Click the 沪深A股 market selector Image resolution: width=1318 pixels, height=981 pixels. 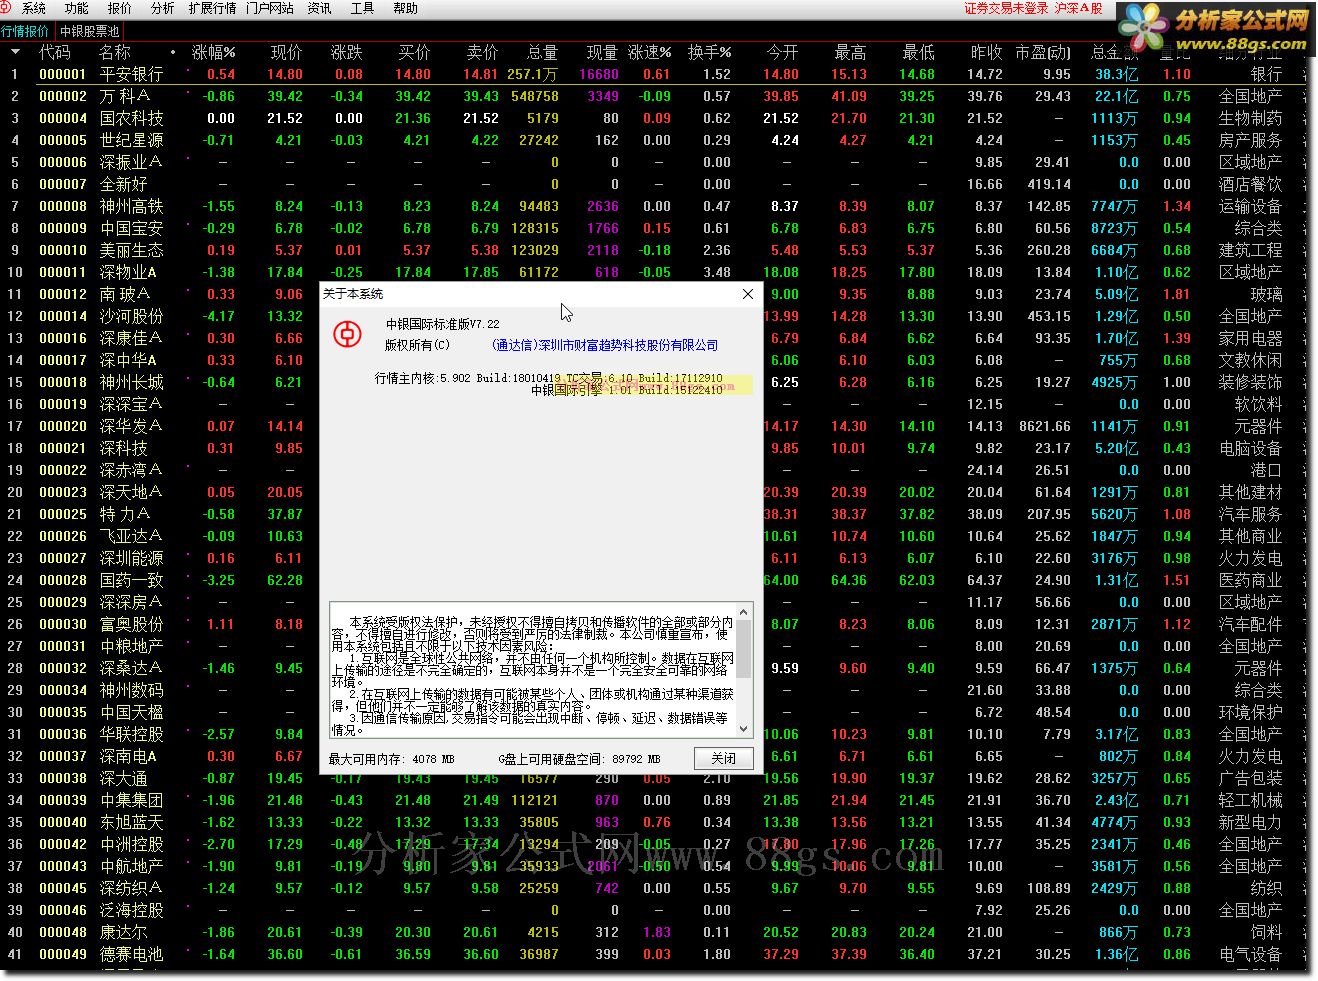pos(1079,8)
